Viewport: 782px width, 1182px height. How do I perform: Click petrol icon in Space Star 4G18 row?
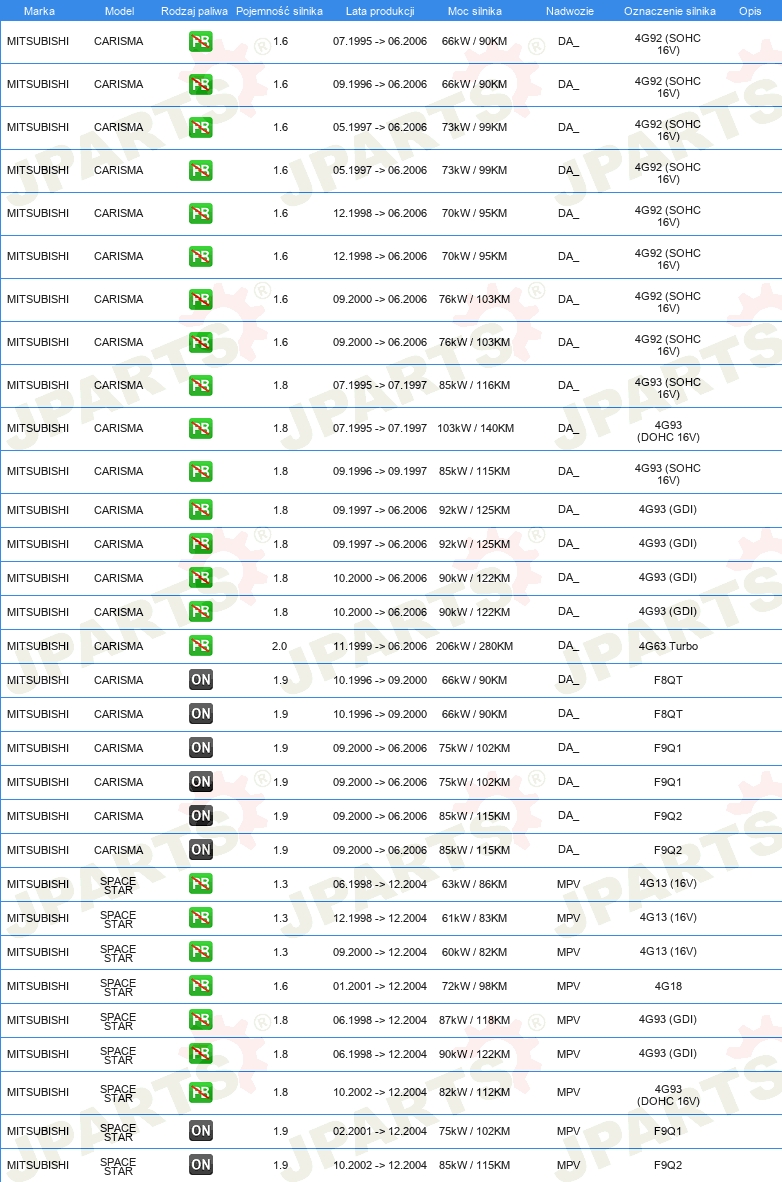pyautogui.click(x=201, y=985)
